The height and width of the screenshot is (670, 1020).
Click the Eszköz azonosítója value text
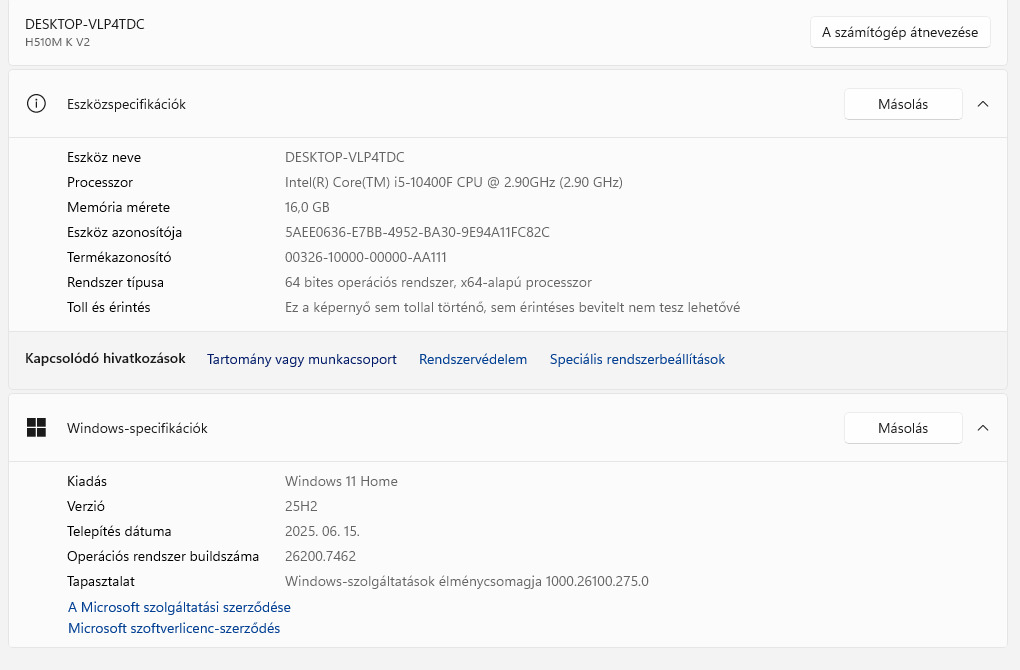tap(417, 232)
